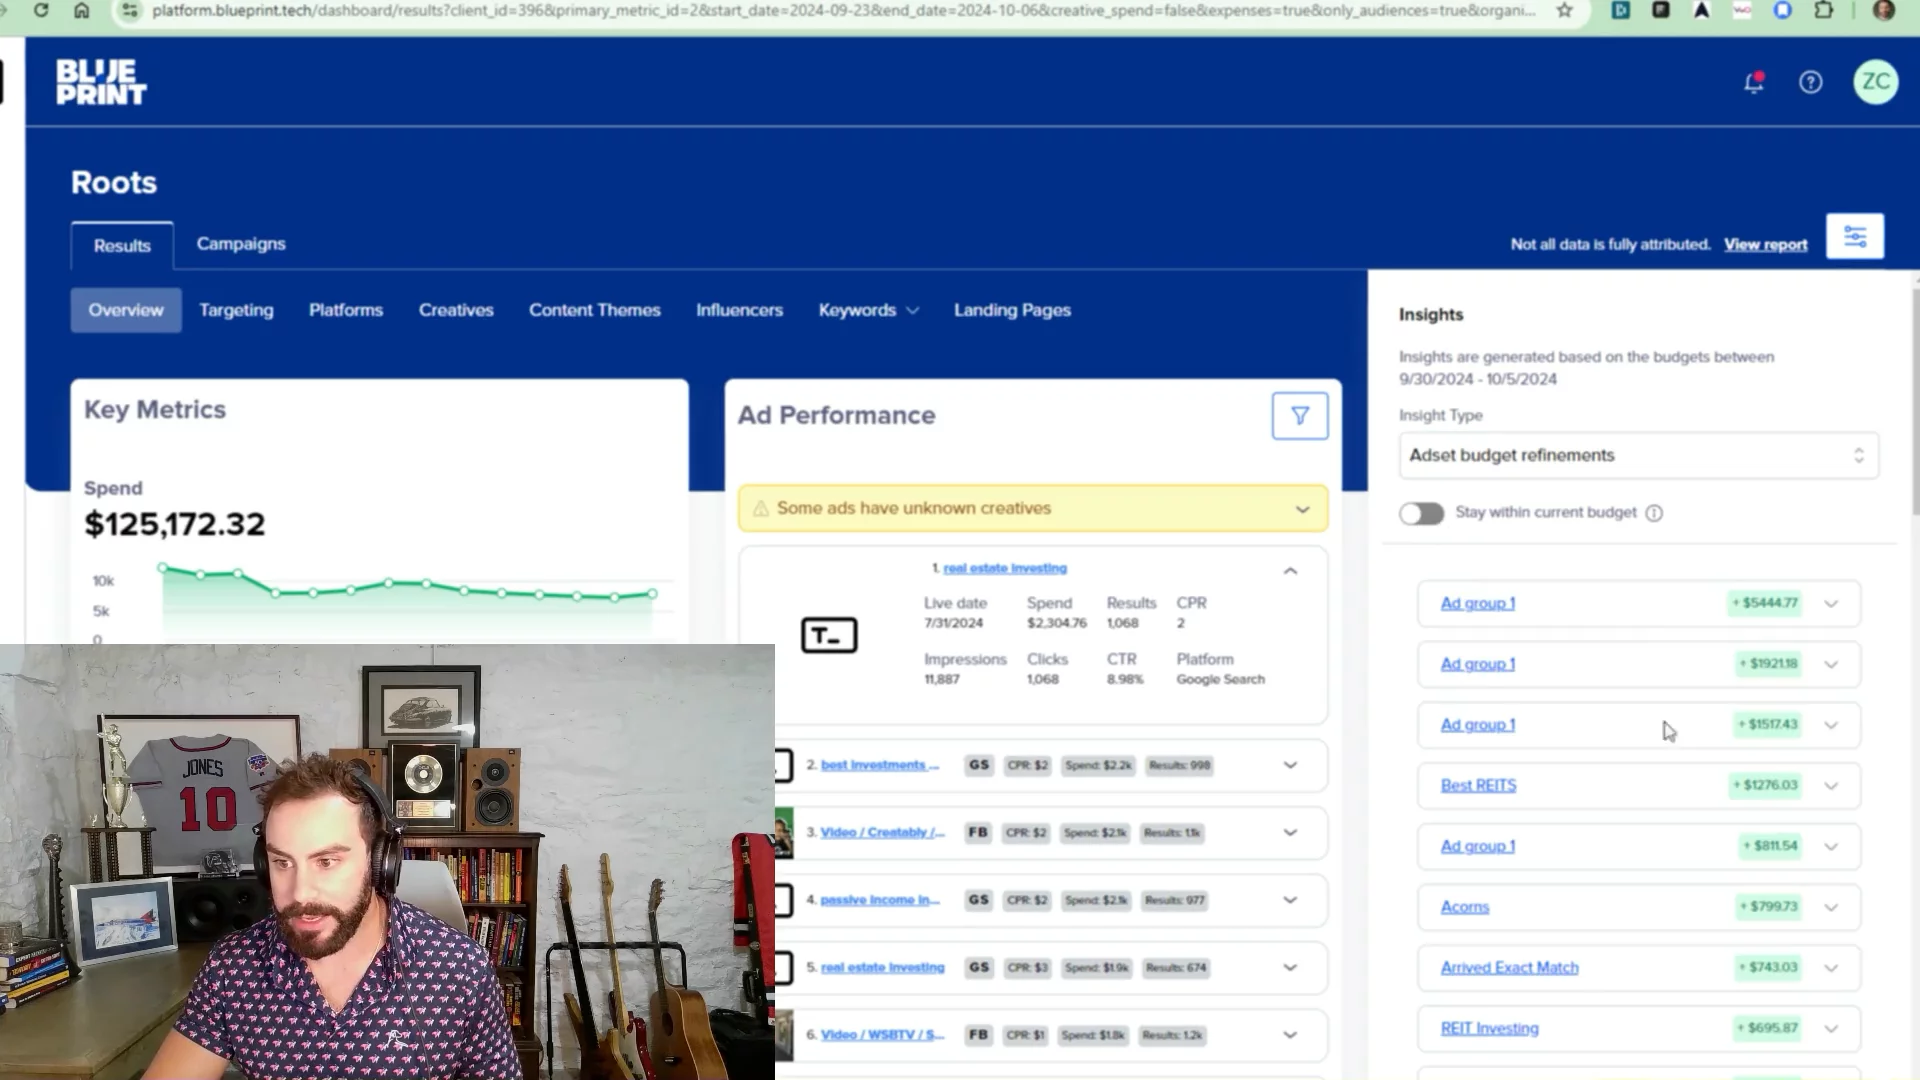
Task: Open the notifications bell
Action: tap(1754, 82)
